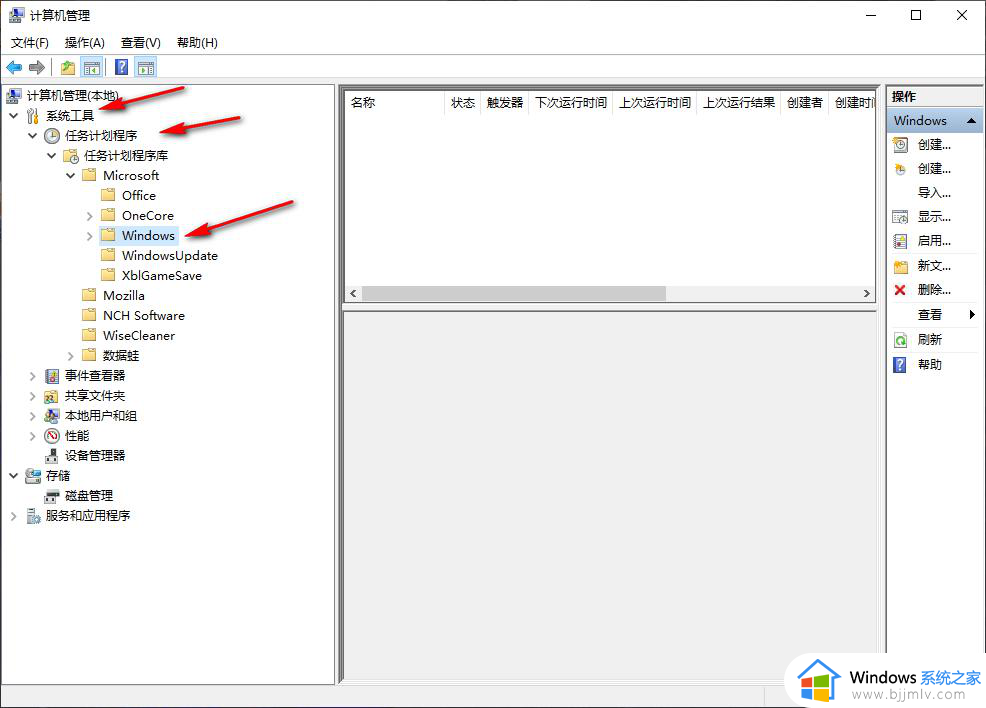Collapse the Microsoft folder node

pos(70,176)
